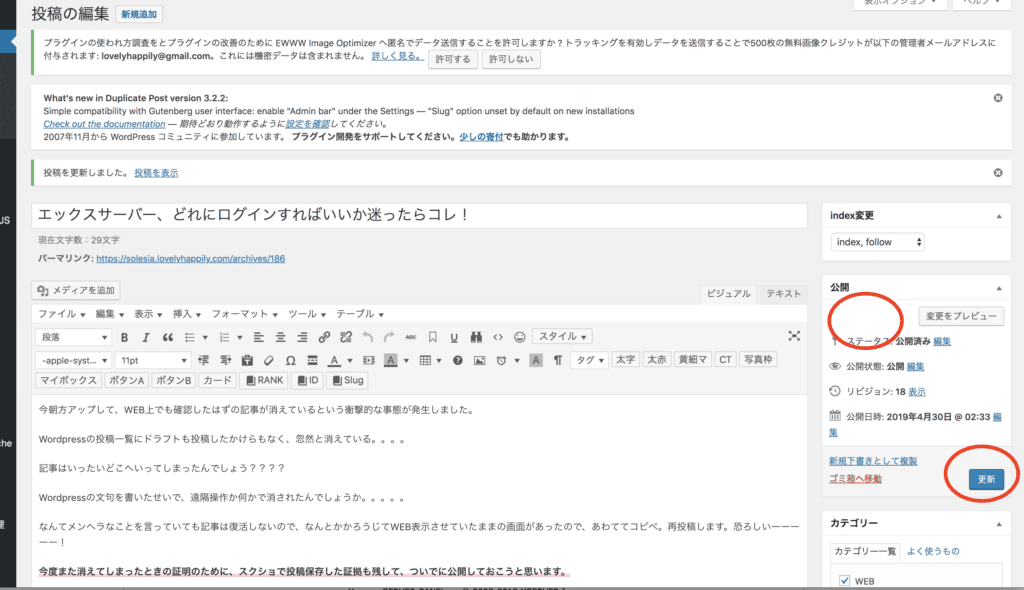Viewport: 1024px width, 590px height.
Task: Apply strikethrough (ABC) formatting
Action: (x=411, y=337)
